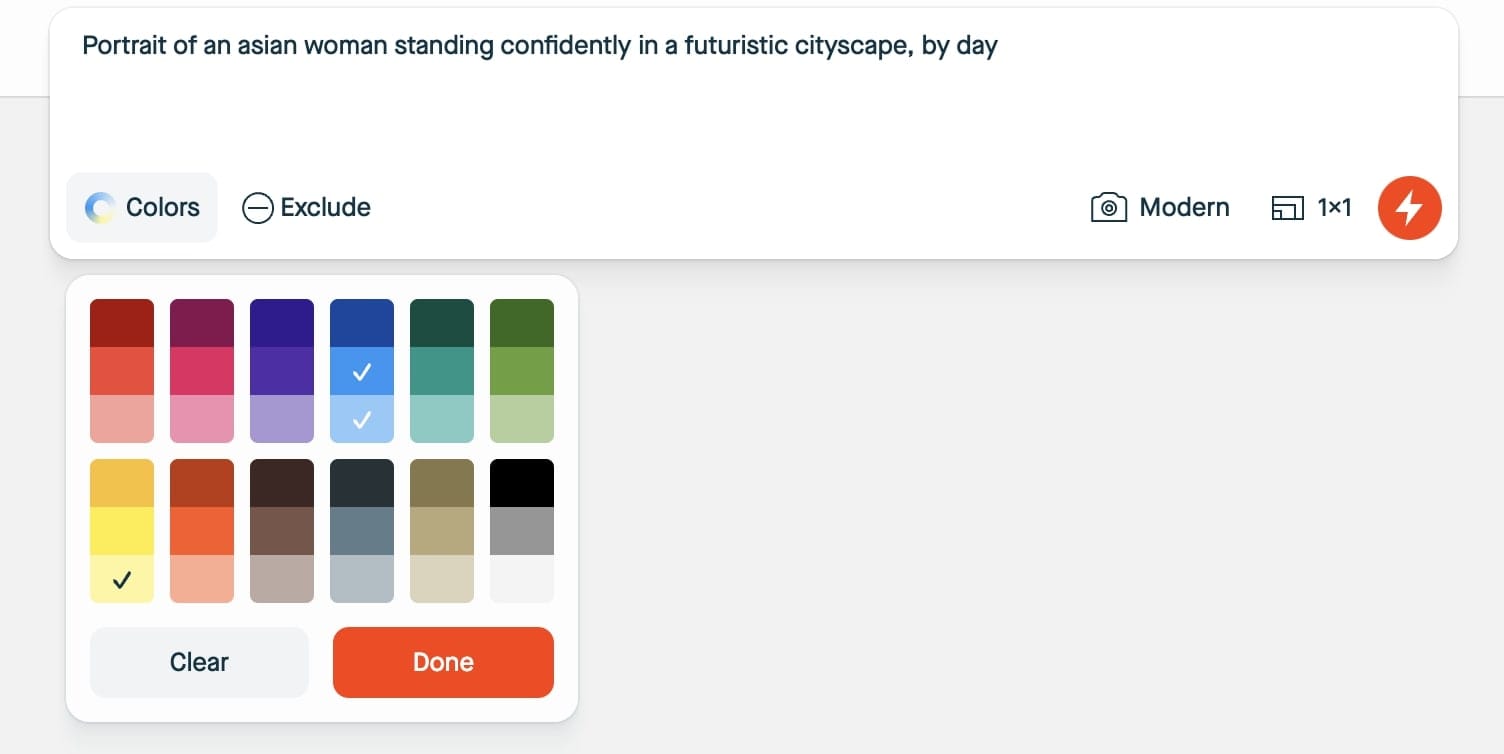Open the Exclude option

pos(325,208)
